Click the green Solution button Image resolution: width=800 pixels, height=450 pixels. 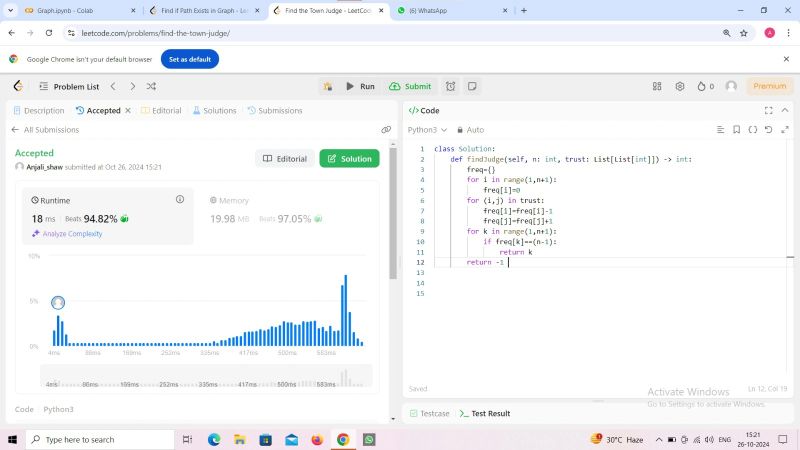click(349, 159)
